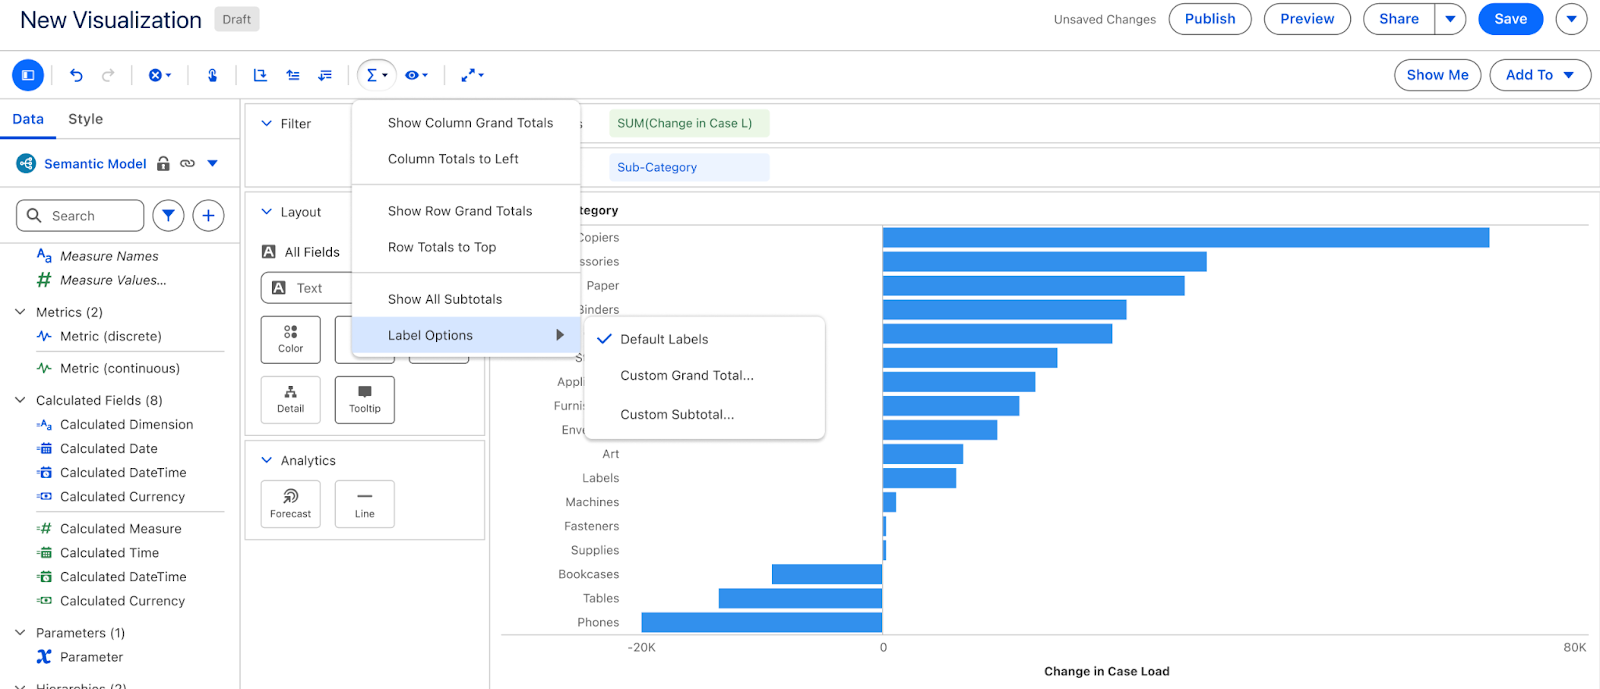Click the Publish button

point(1210,19)
